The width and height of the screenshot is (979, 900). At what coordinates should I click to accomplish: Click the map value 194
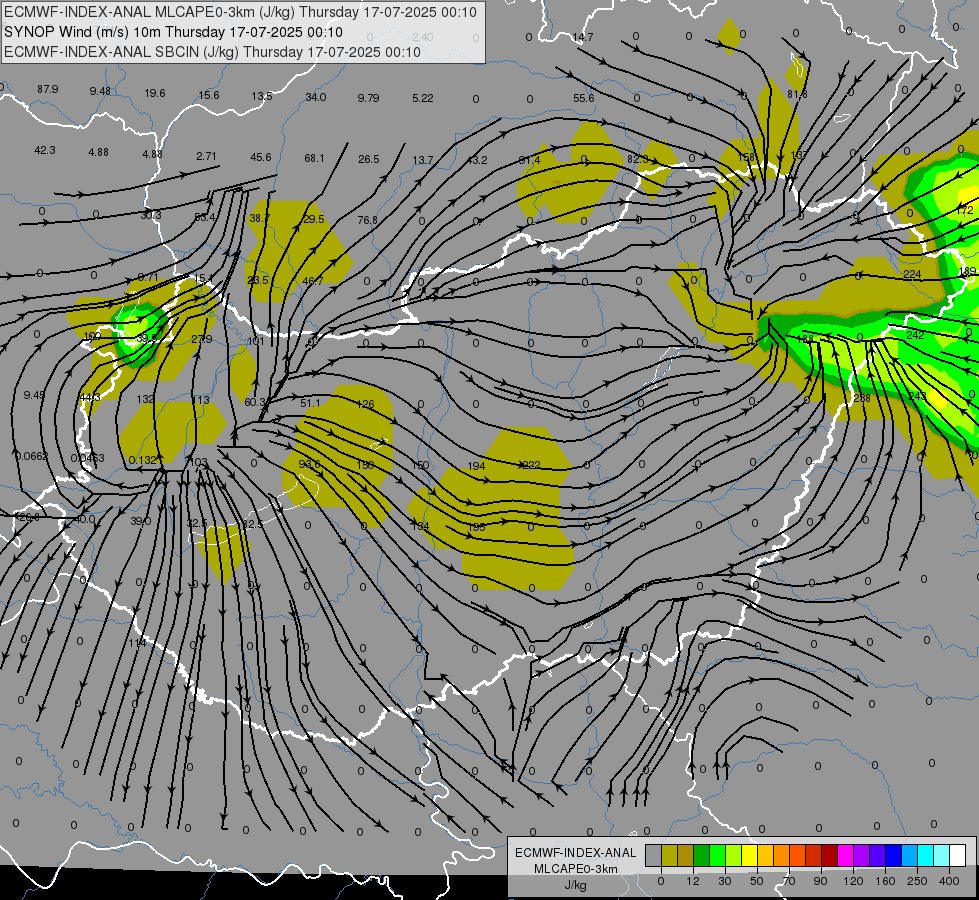pos(476,466)
